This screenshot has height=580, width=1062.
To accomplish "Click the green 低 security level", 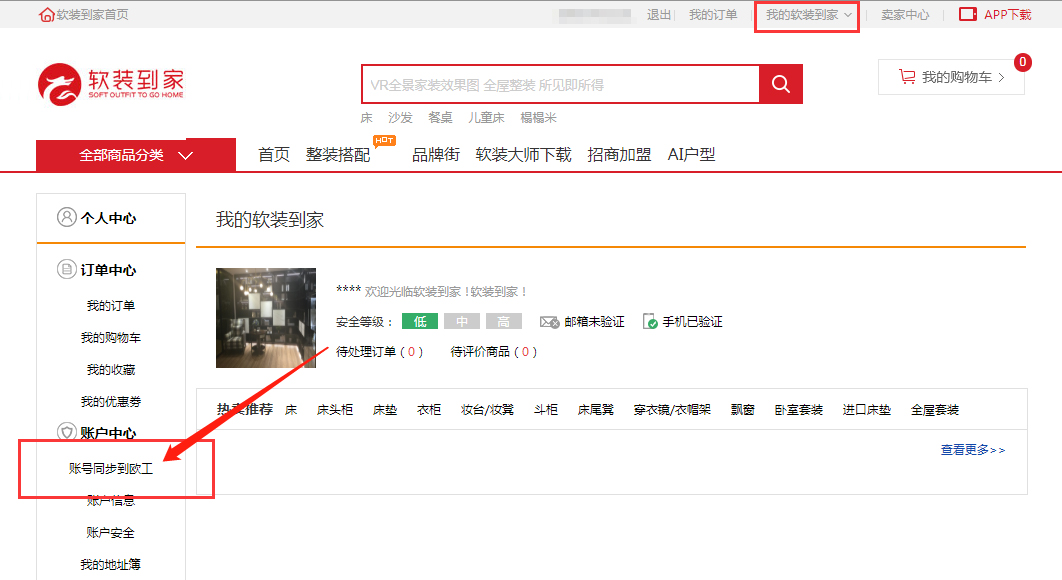I will click(420, 321).
